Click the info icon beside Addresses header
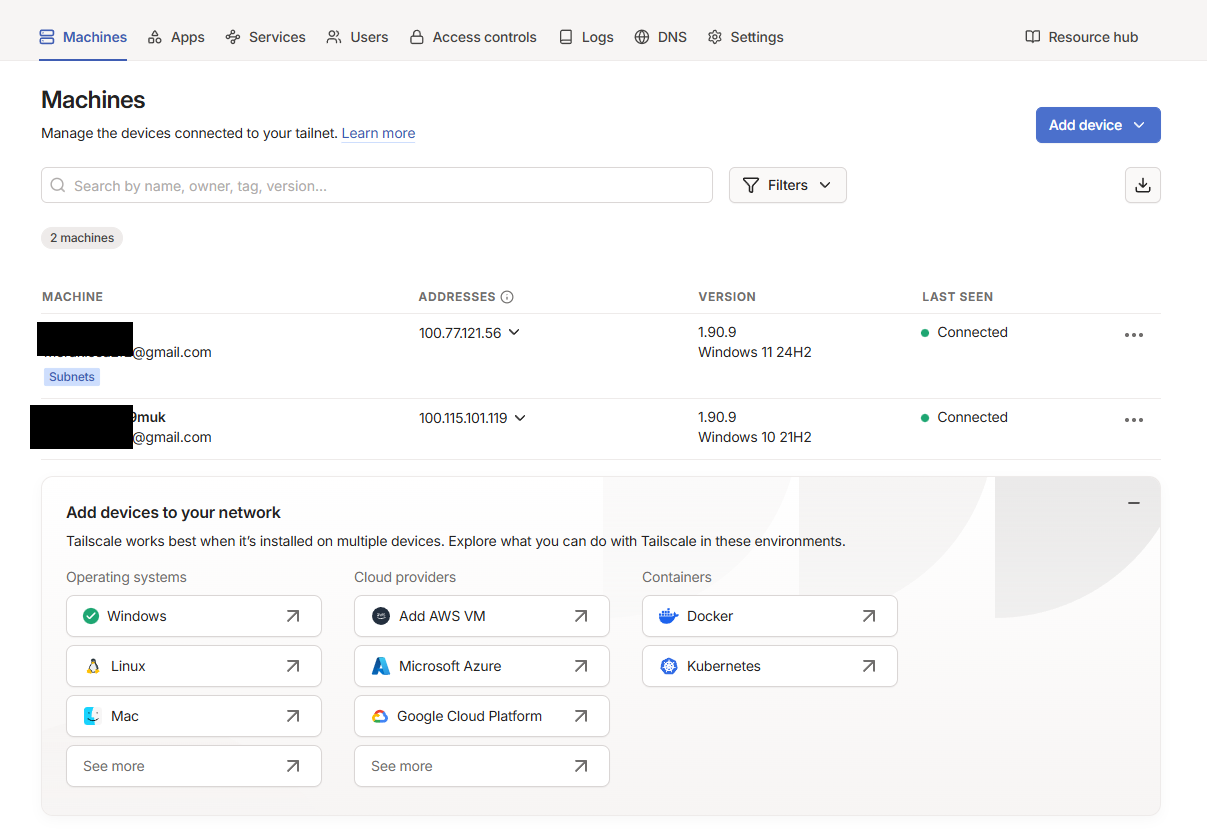 [x=507, y=297]
